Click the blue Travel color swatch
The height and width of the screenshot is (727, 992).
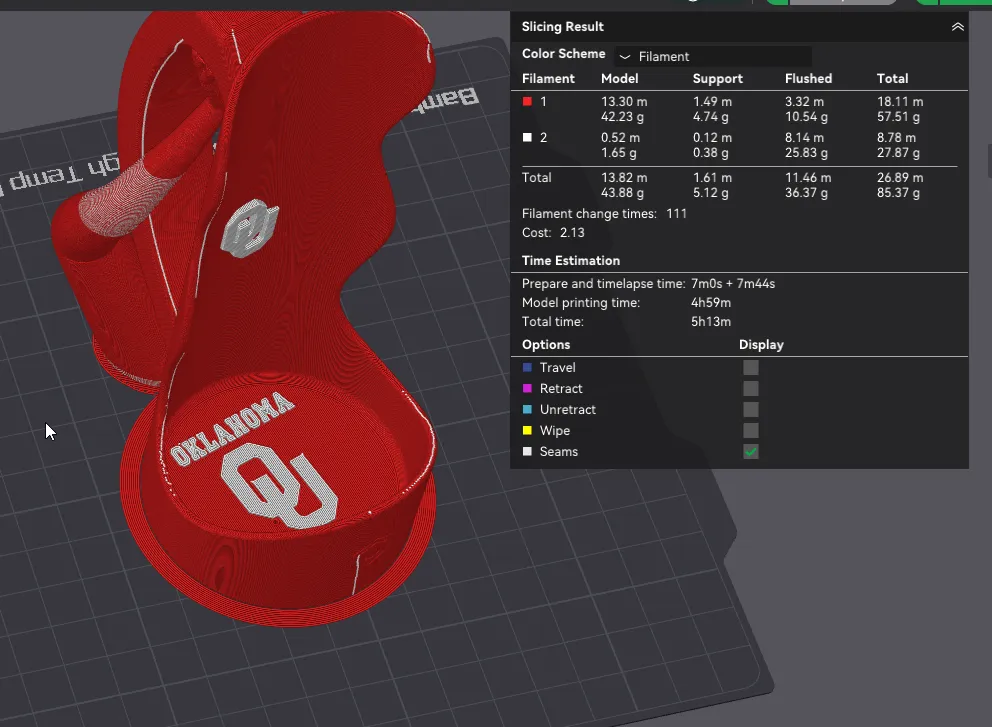click(527, 367)
